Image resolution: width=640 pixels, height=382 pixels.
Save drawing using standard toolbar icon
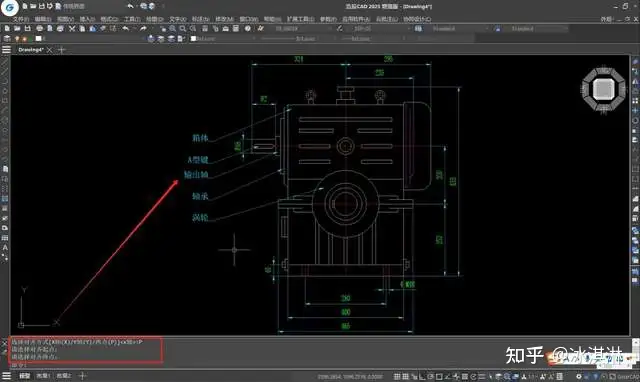(27, 29)
